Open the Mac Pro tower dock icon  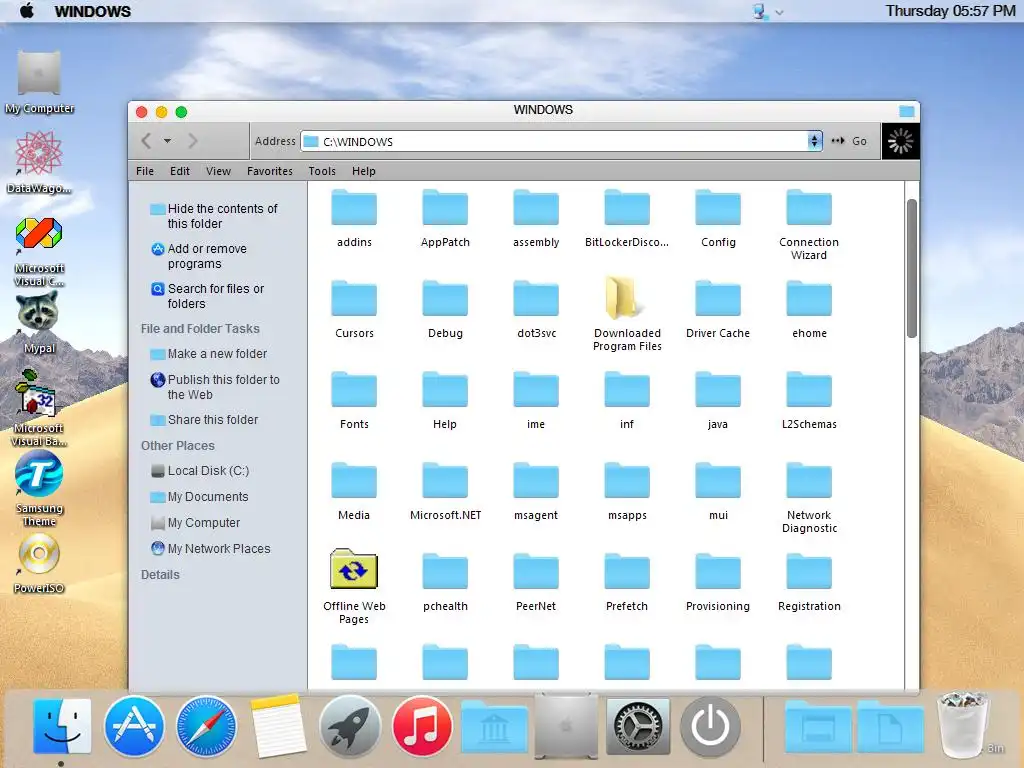coord(566,726)
